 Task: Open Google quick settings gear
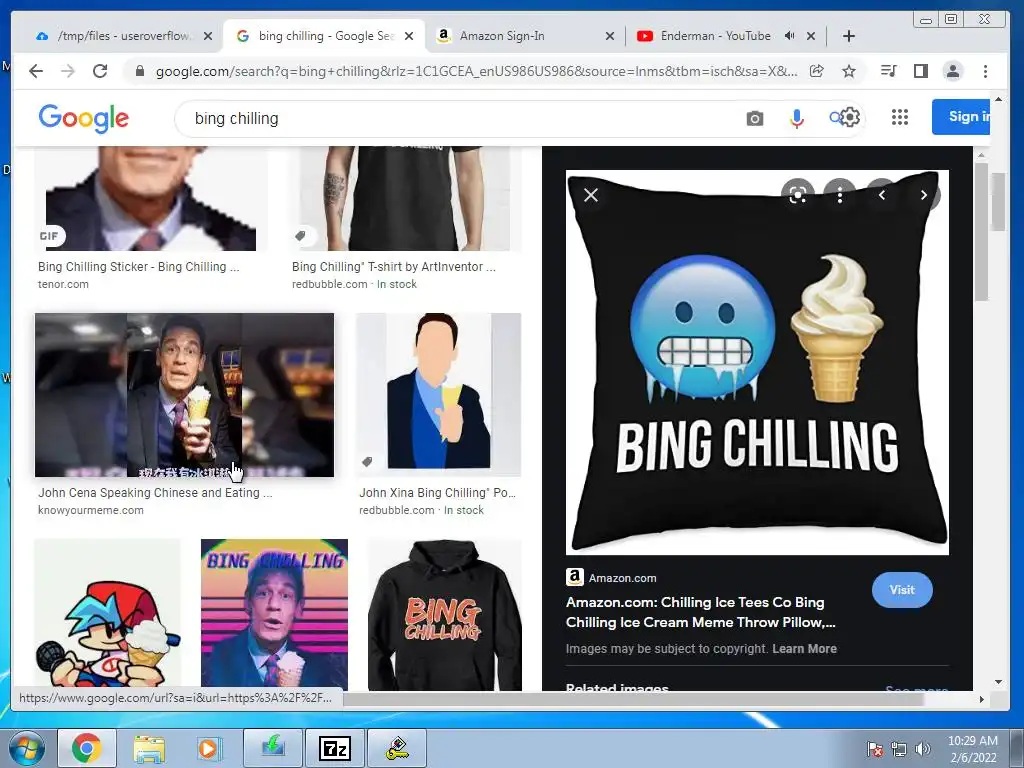tap(850, 118)
